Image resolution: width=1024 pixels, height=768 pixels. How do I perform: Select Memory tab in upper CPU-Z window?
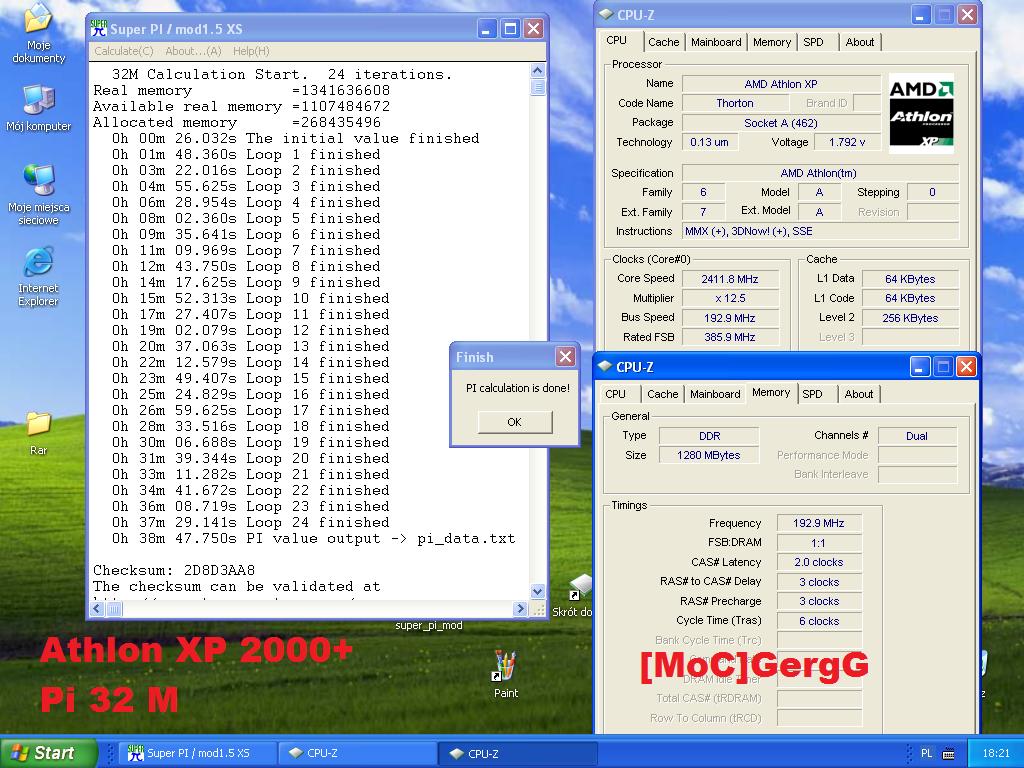tap(771, 42)
